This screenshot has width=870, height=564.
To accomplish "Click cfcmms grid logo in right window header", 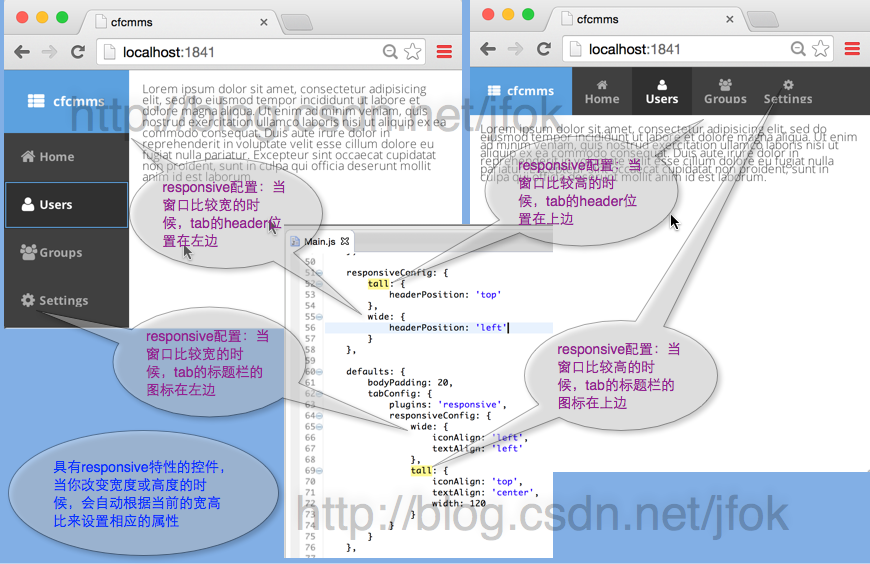I will [x=494, y=90].
